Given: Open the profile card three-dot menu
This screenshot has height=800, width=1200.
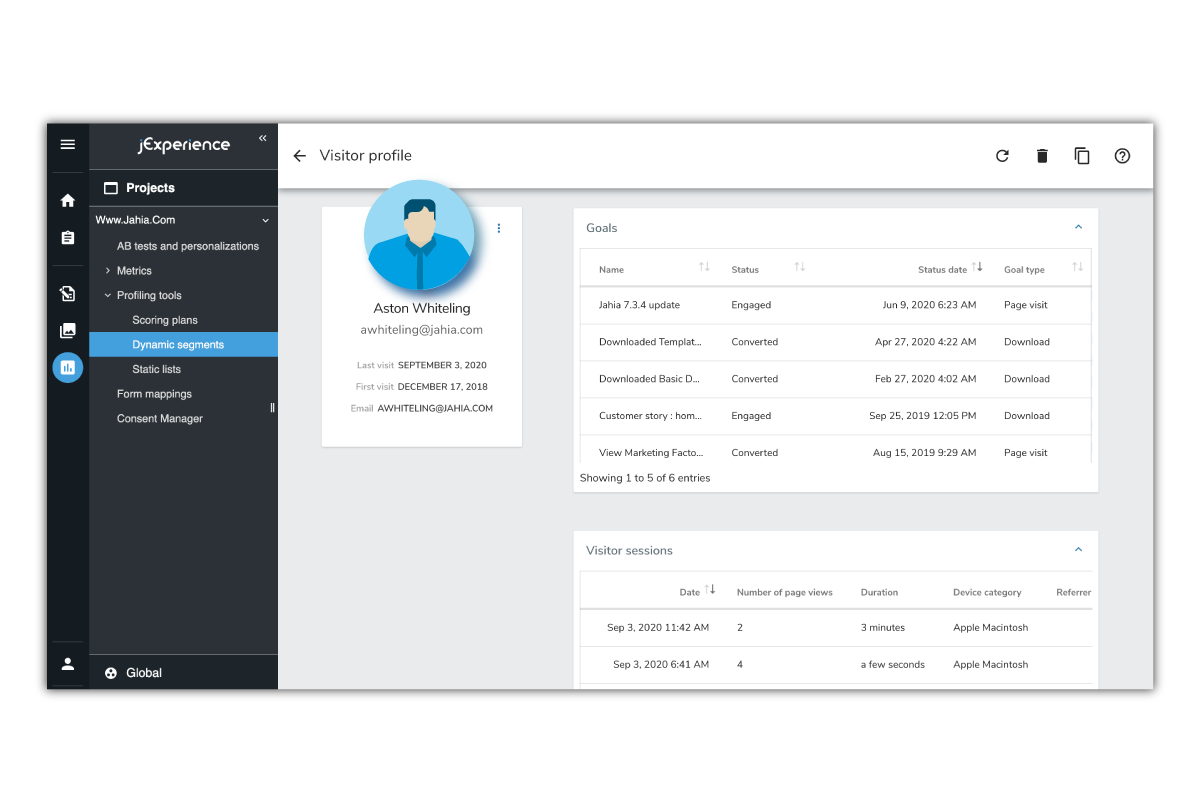Looking at the screenshot, I should point(499,228).
